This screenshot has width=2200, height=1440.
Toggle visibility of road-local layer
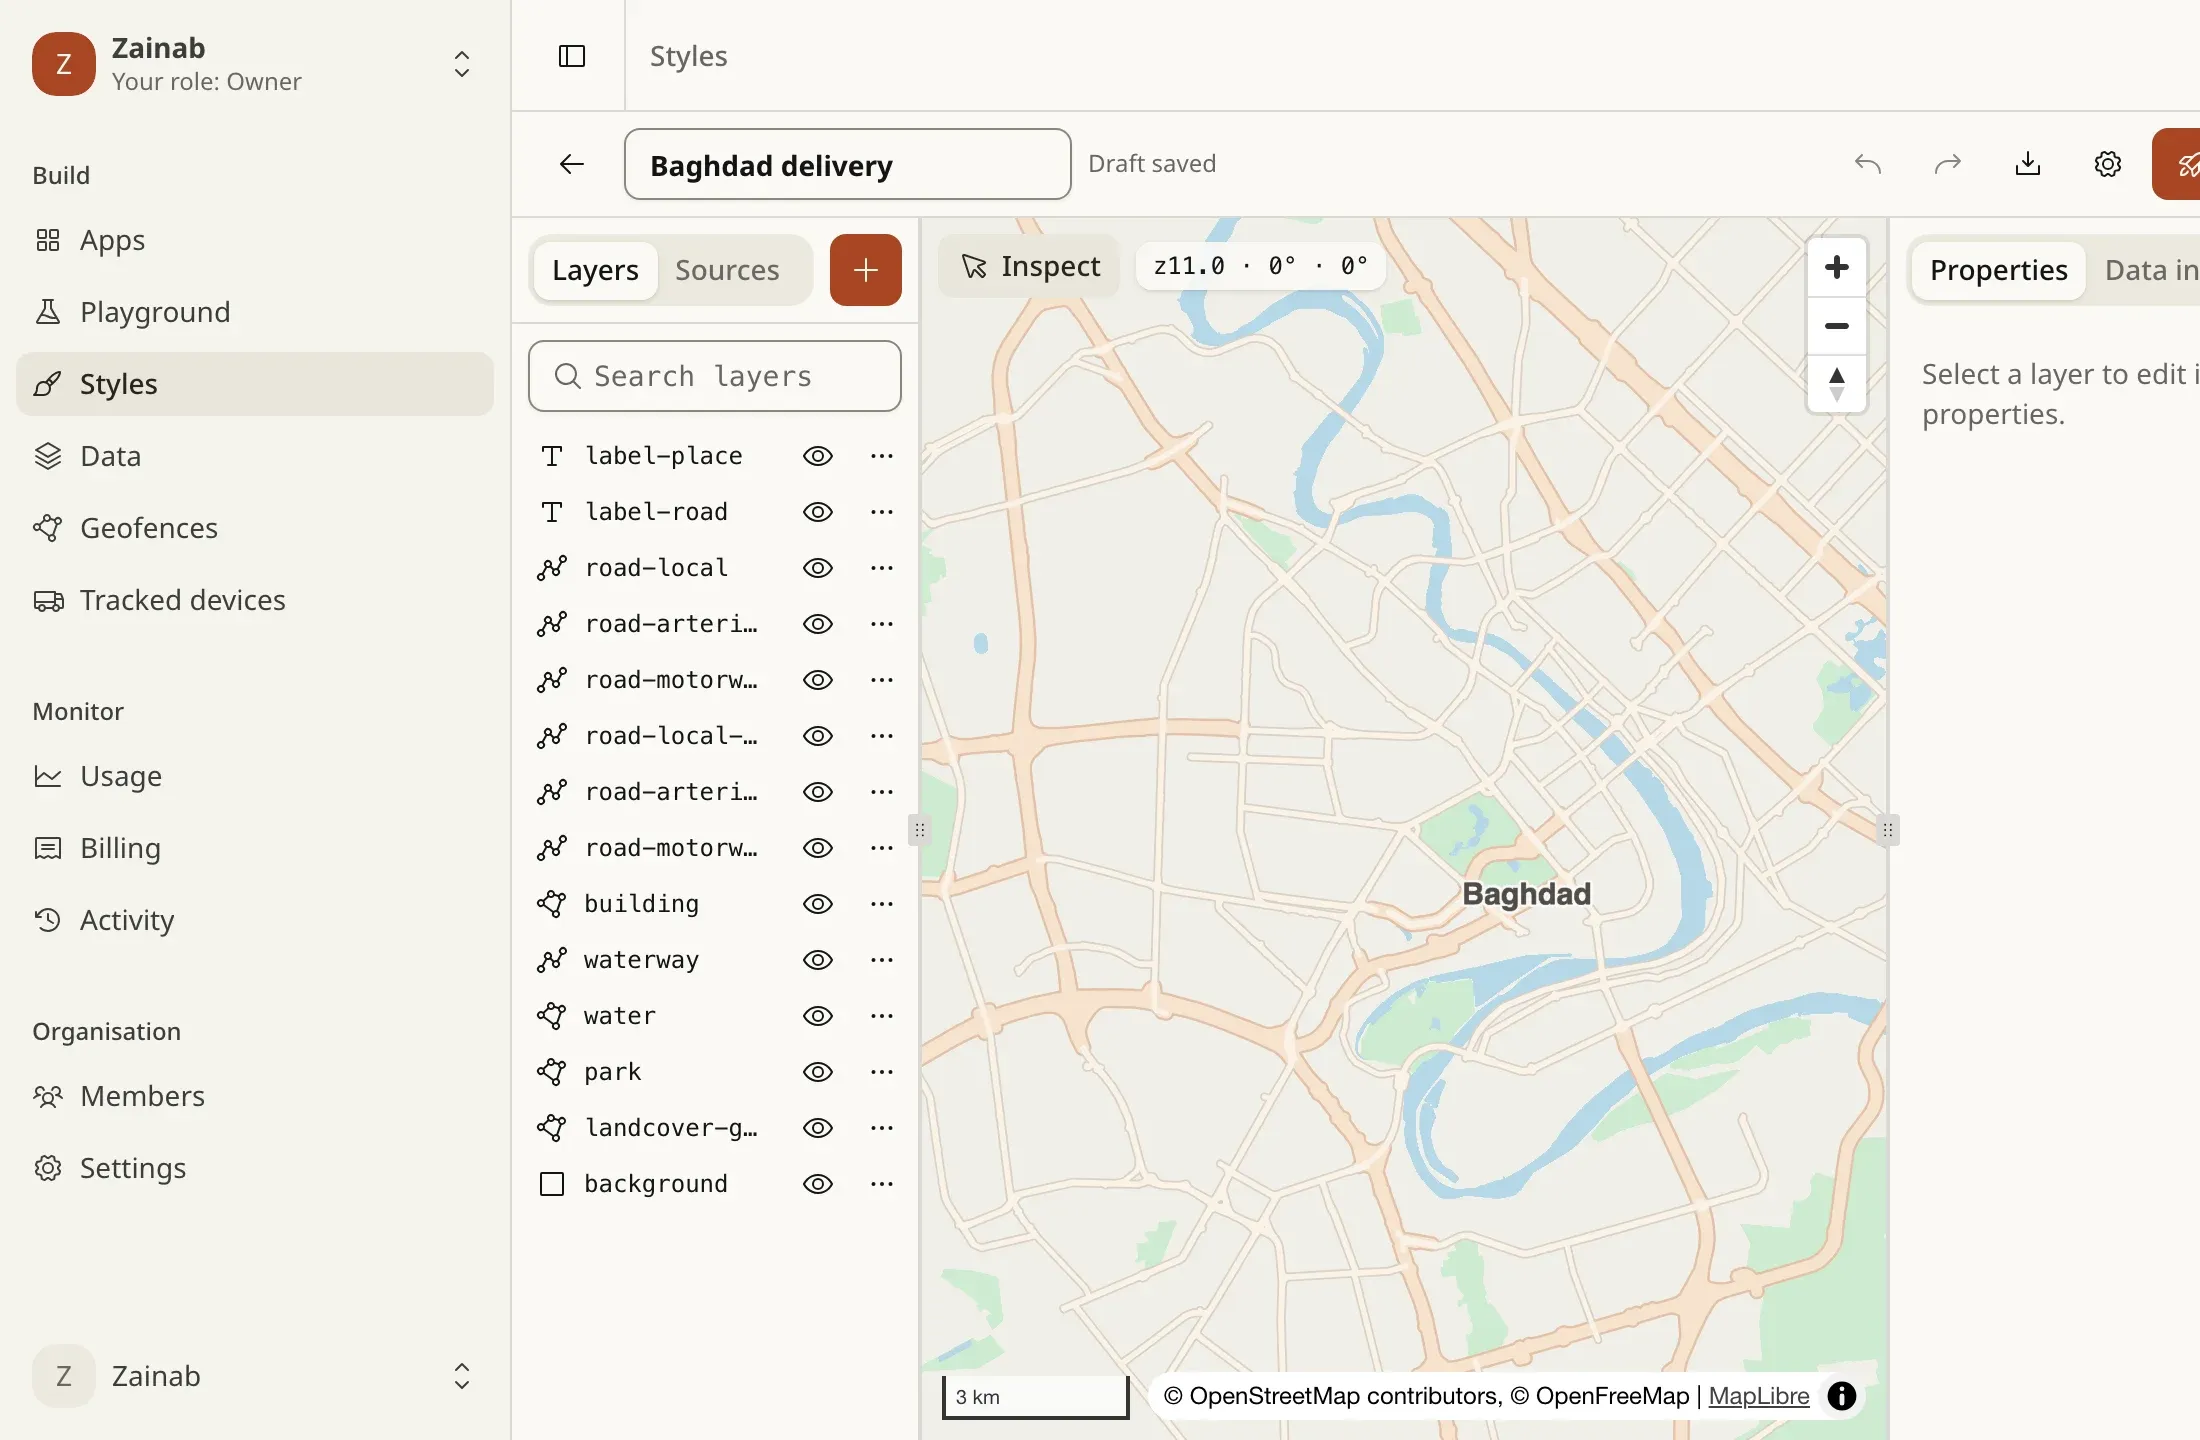tap(817, 568)
